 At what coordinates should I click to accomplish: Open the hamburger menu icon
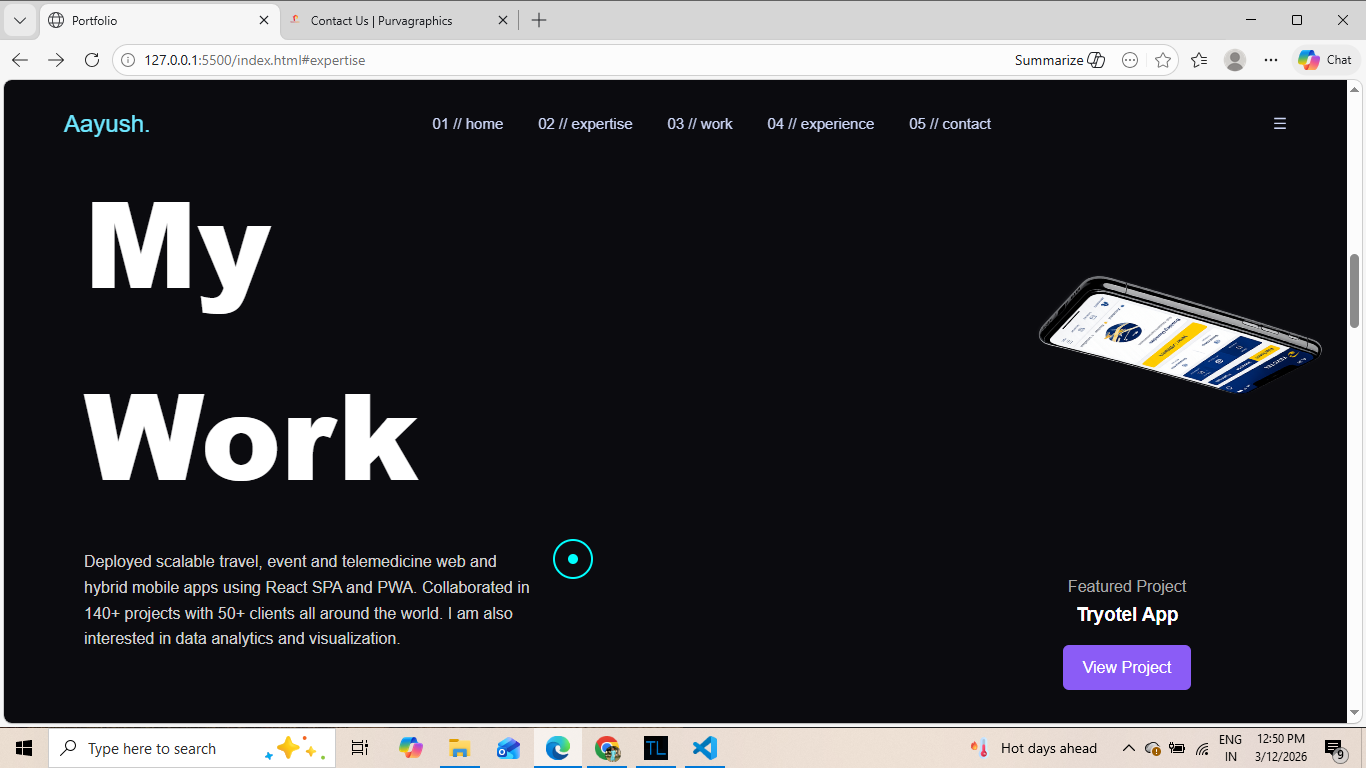(x=1279, y=124)
